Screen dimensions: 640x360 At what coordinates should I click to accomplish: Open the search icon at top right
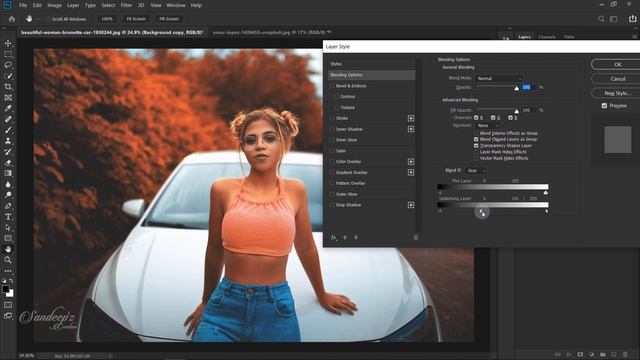pyautogui.click(x=601, y=19)
